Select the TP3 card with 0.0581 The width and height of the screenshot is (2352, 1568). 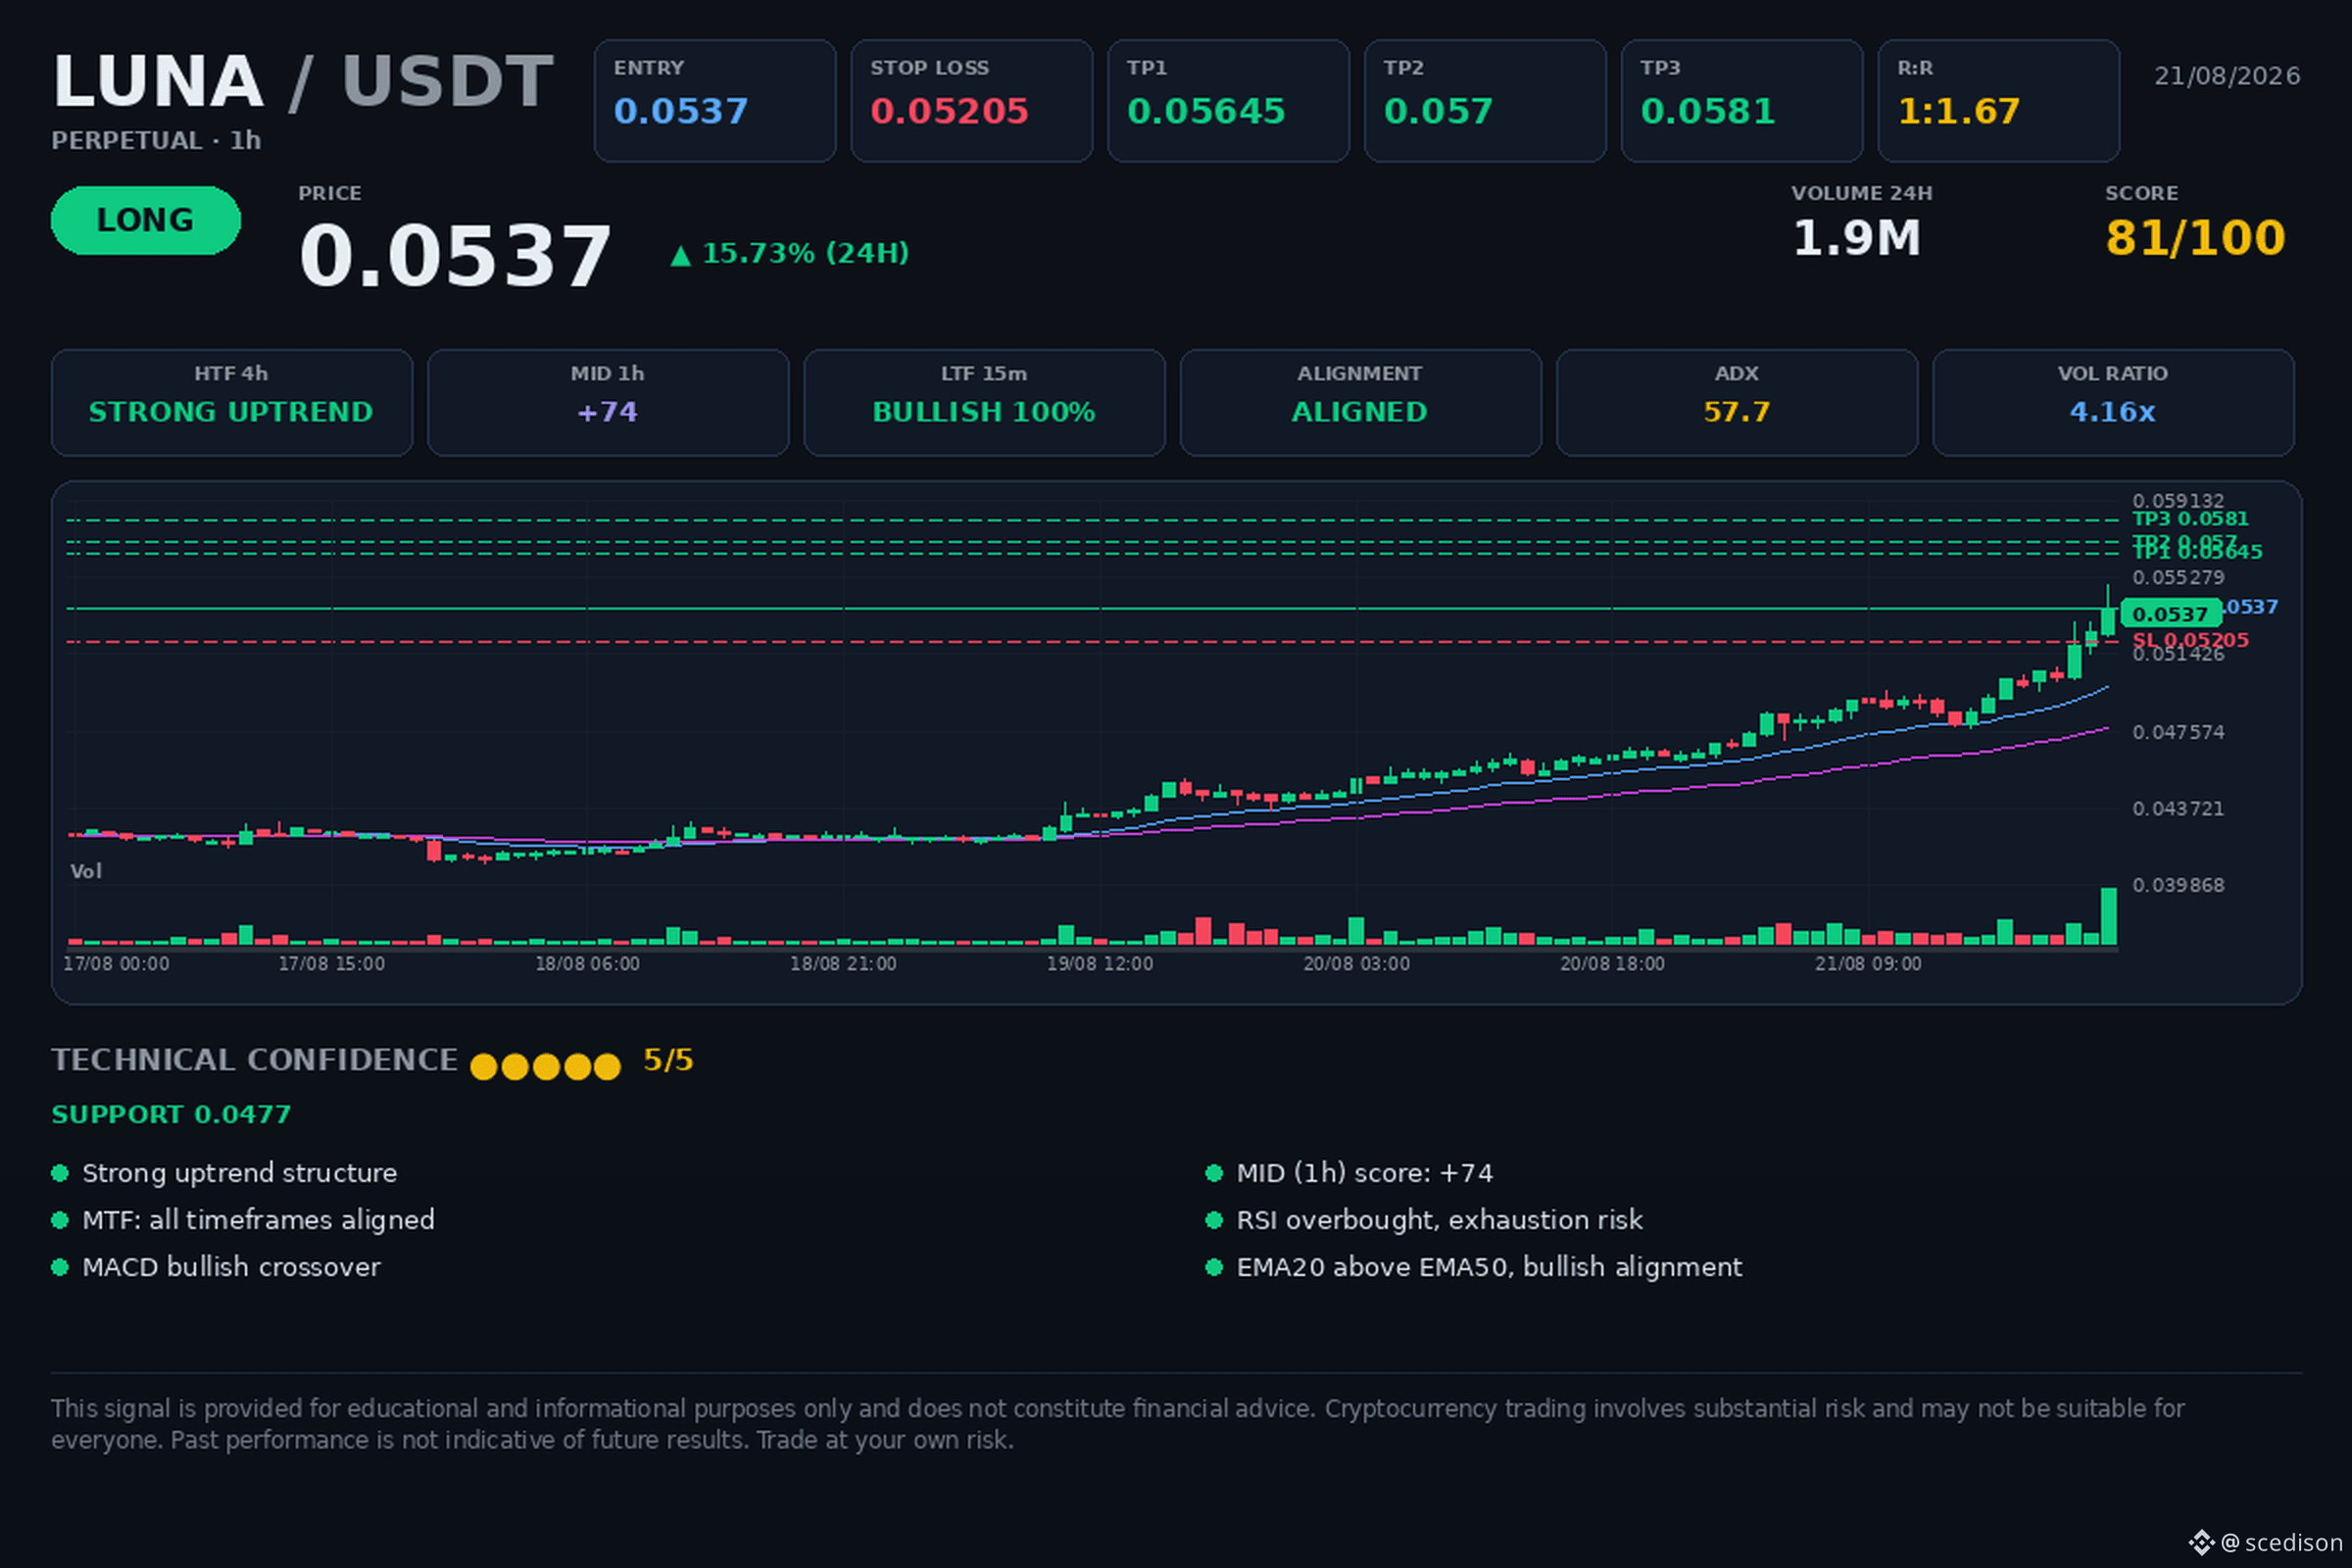pyautogui.click(x=1742, y=101)
